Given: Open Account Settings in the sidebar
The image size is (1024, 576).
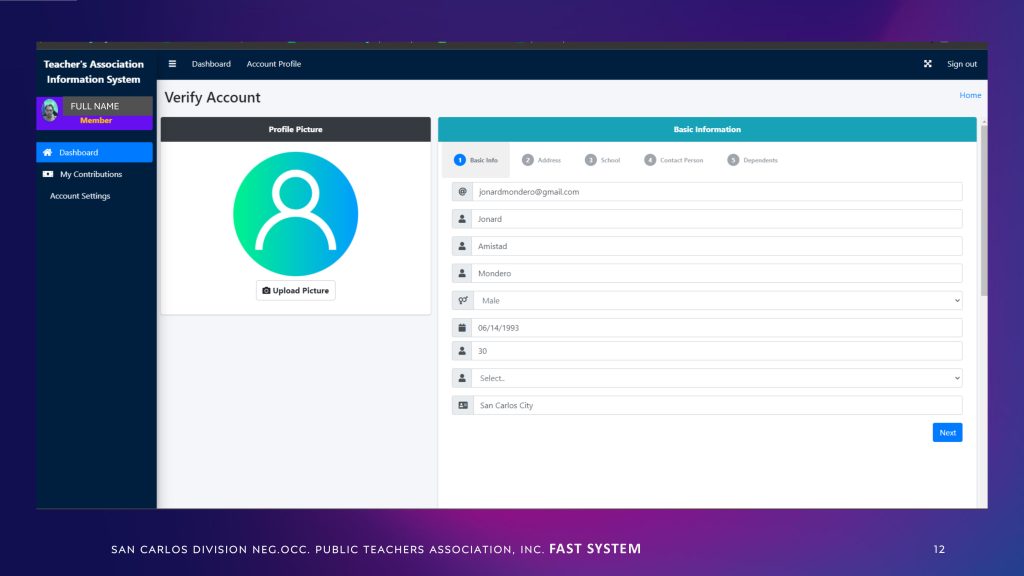Looking at the screenshot, I should point(80,196).
